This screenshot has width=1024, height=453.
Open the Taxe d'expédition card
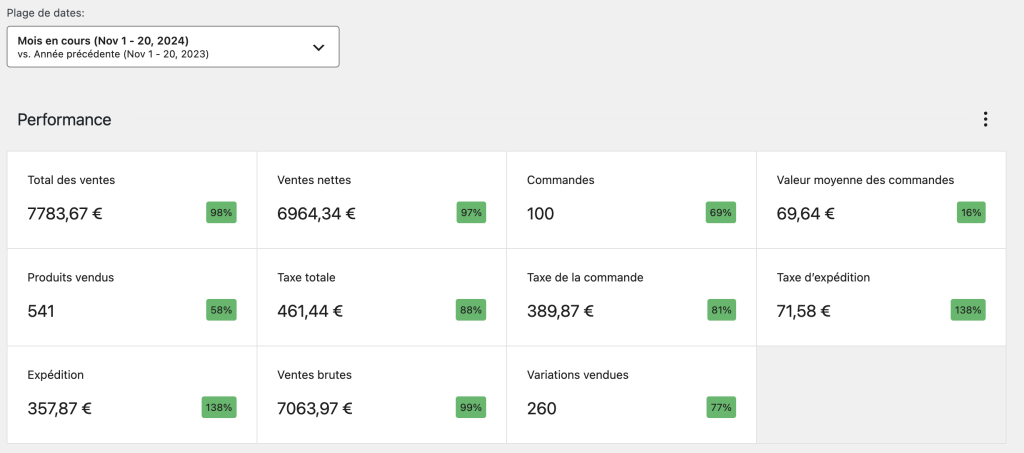pyautogui.click(x=880, y=297)
